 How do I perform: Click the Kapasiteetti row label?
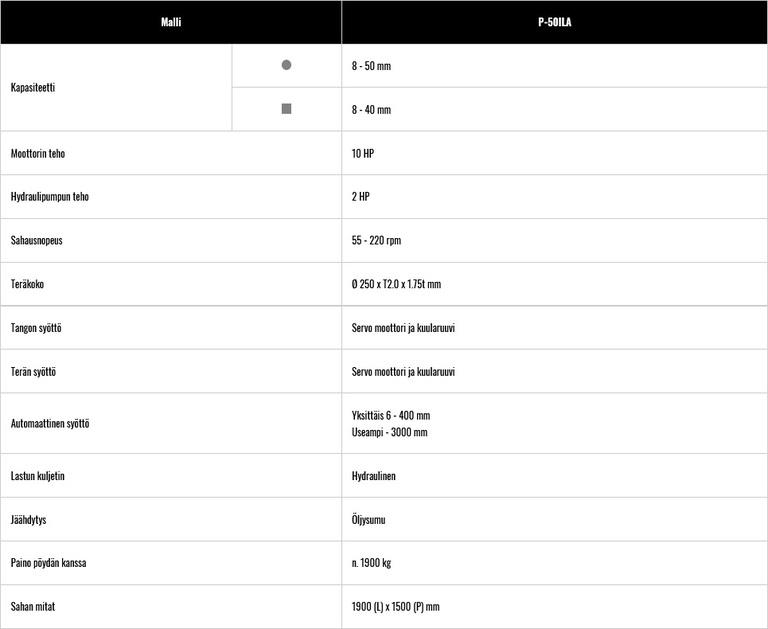tap(33, 88)
